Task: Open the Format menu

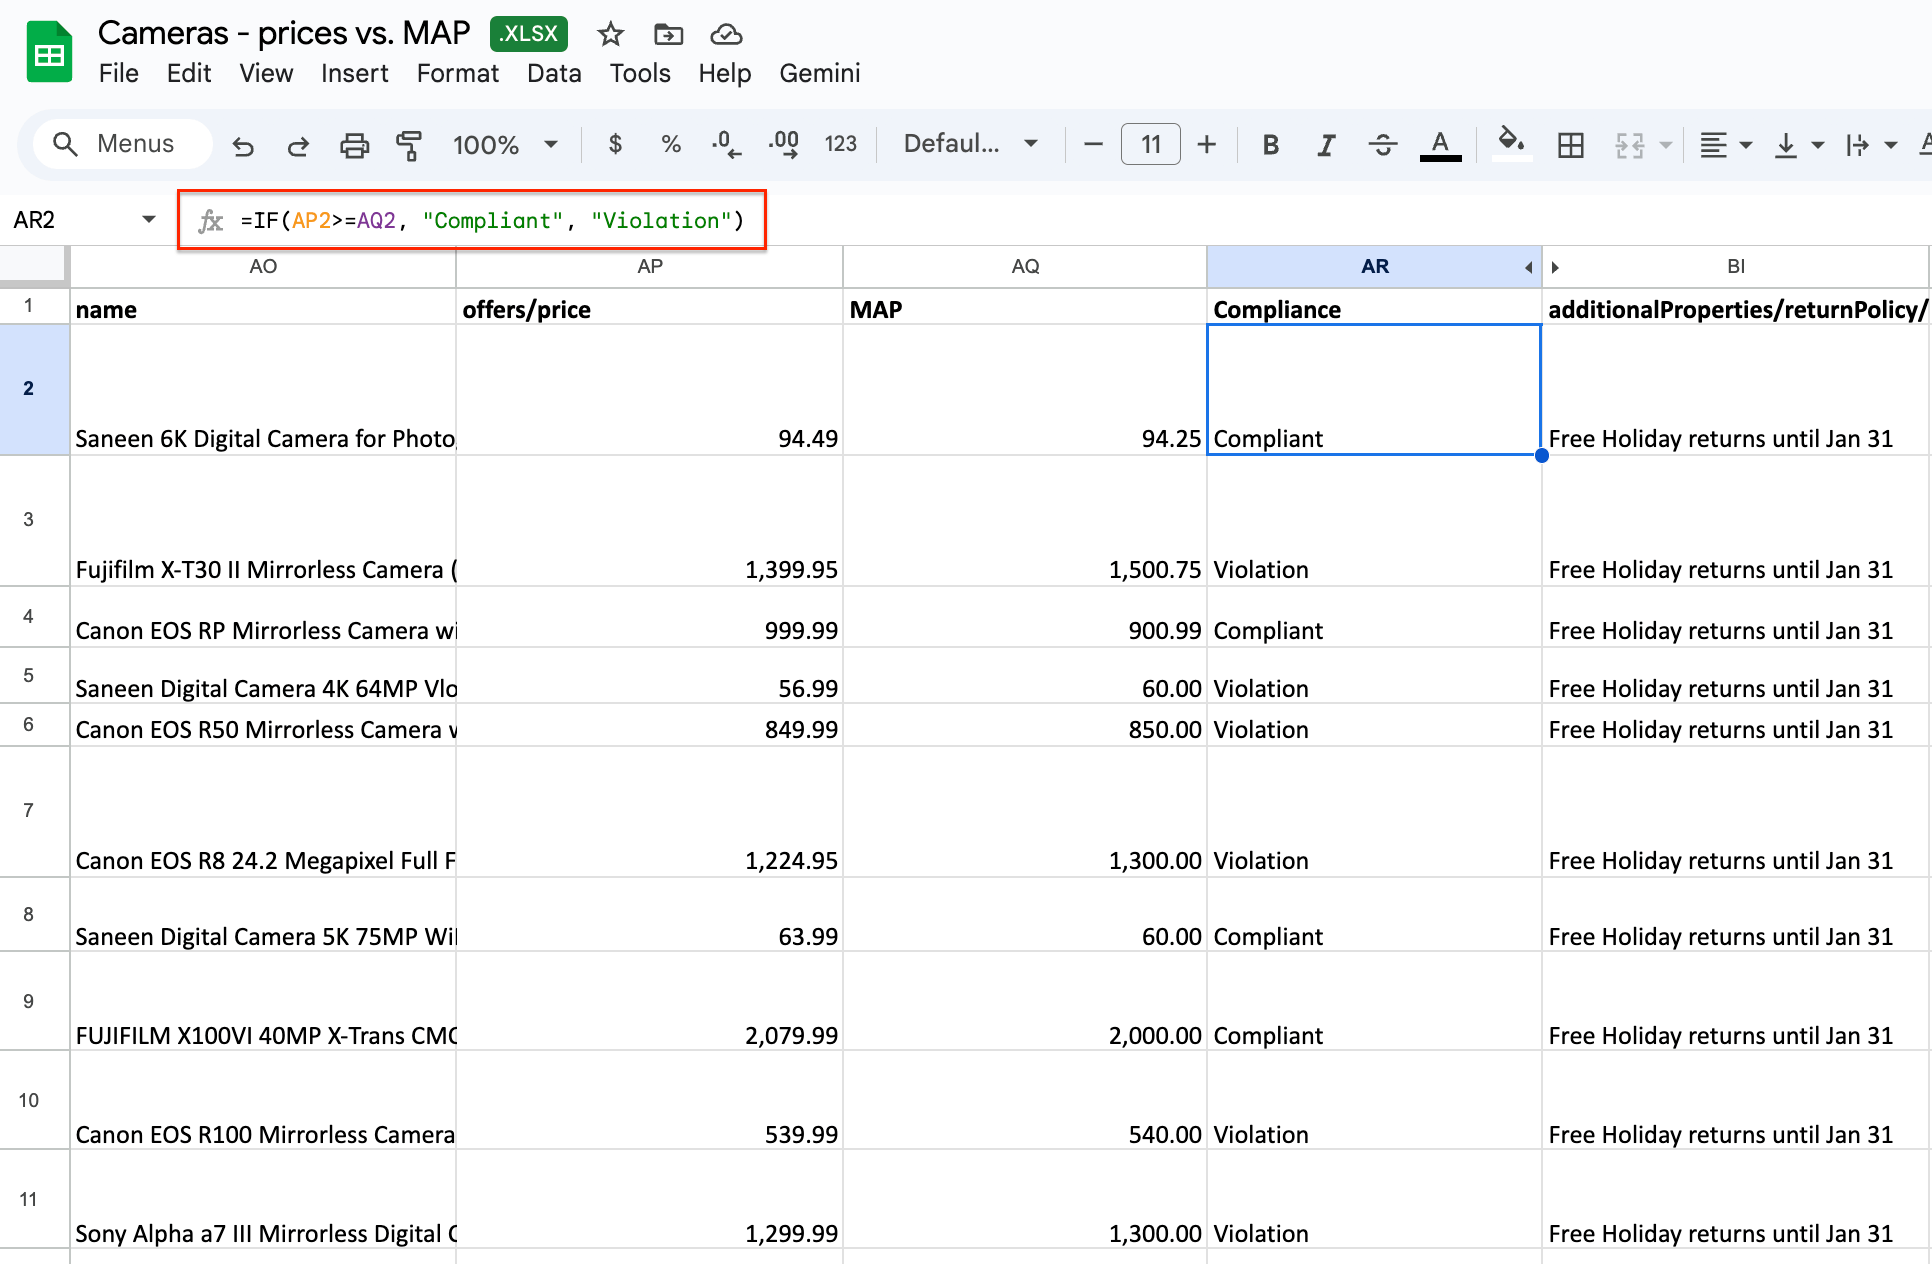Action: pyautogui.click(x=457, y=73)
